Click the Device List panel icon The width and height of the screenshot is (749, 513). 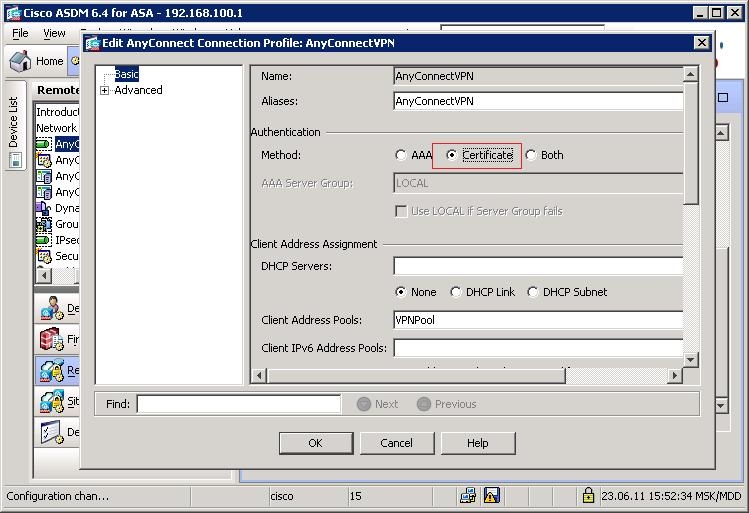point(15,160)
